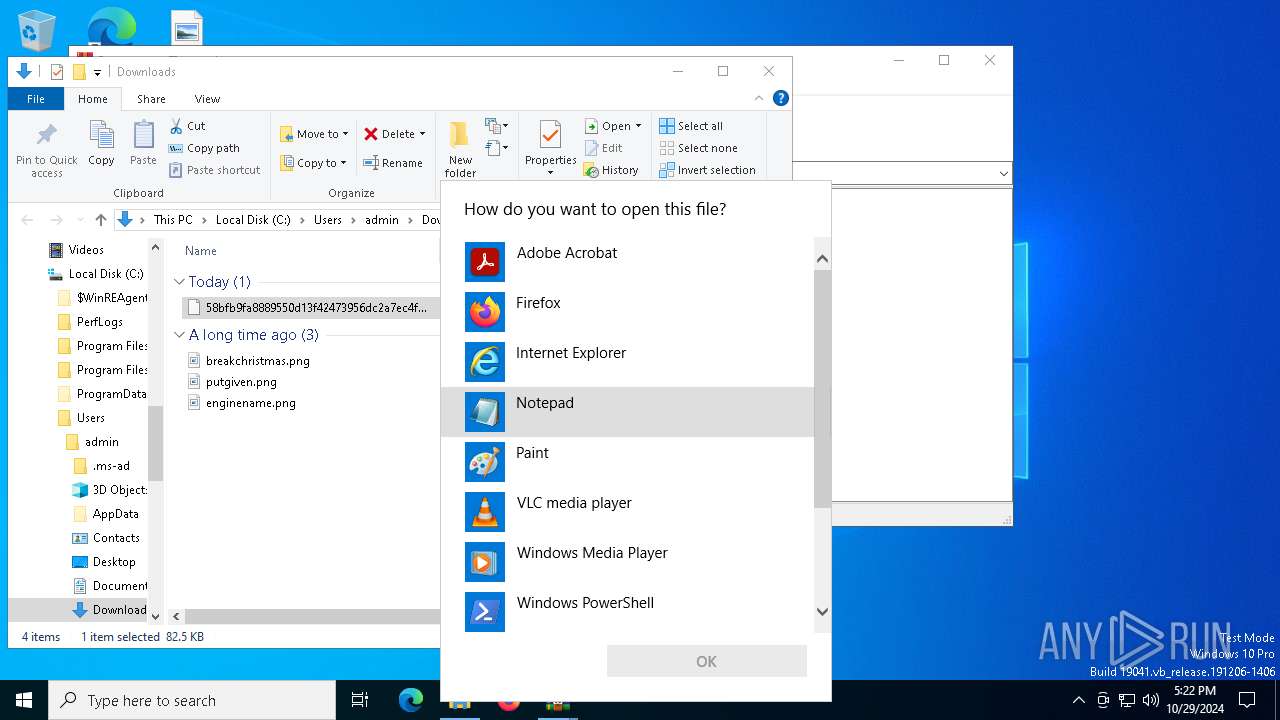
Task: Click the Paste ribbon icon
Action: (x=143, y=143)
